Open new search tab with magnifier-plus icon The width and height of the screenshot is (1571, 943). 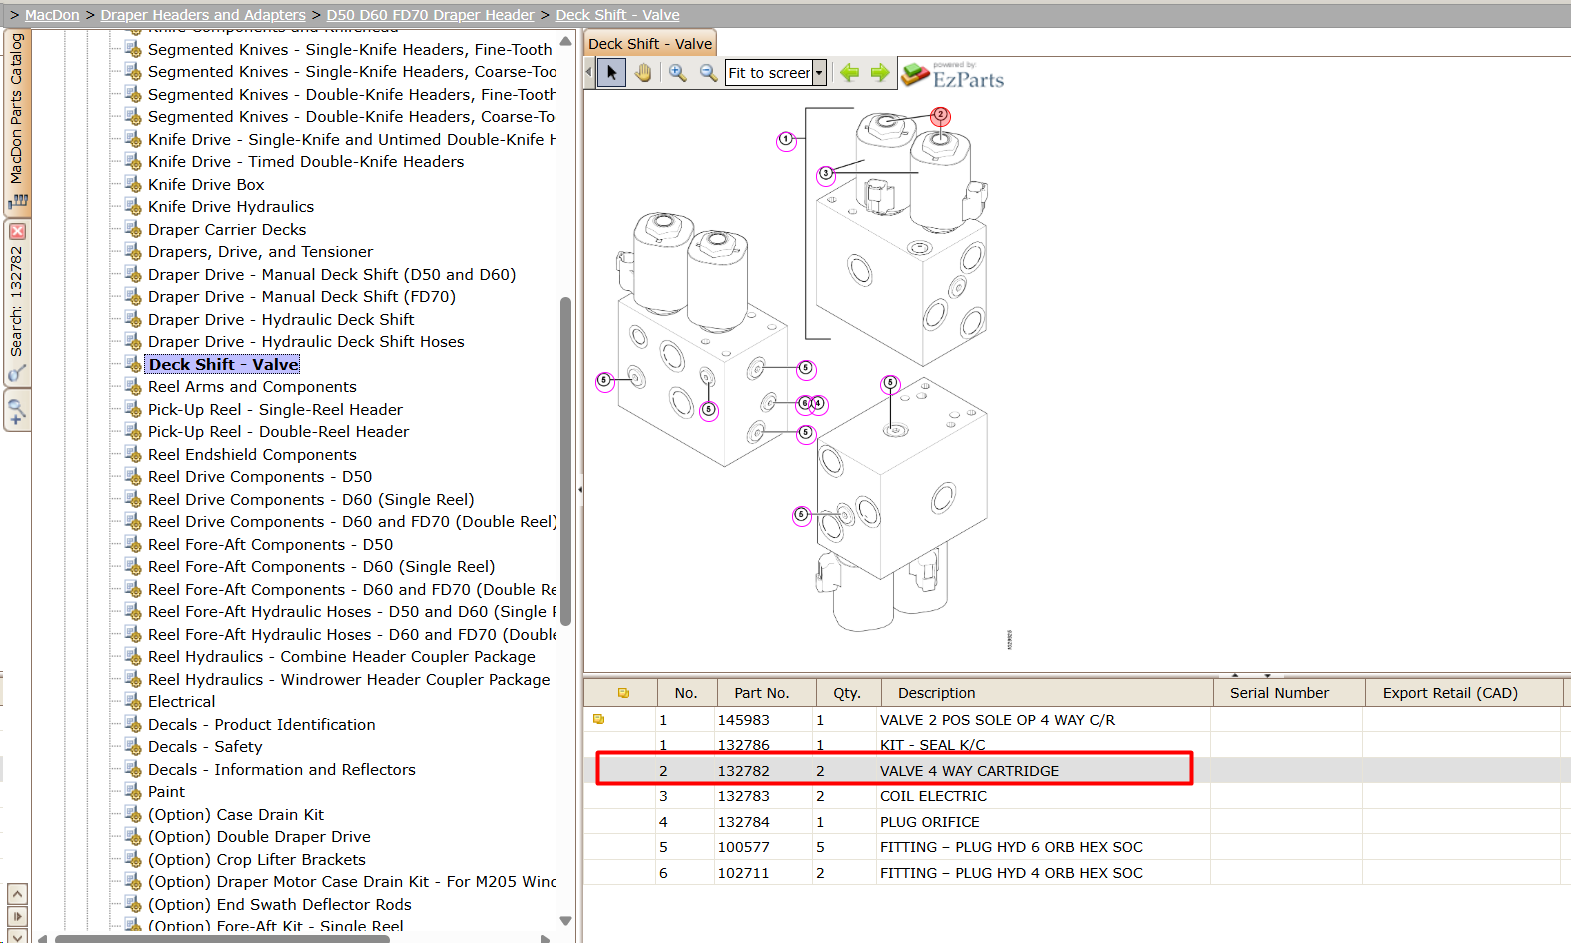(17, 410)
